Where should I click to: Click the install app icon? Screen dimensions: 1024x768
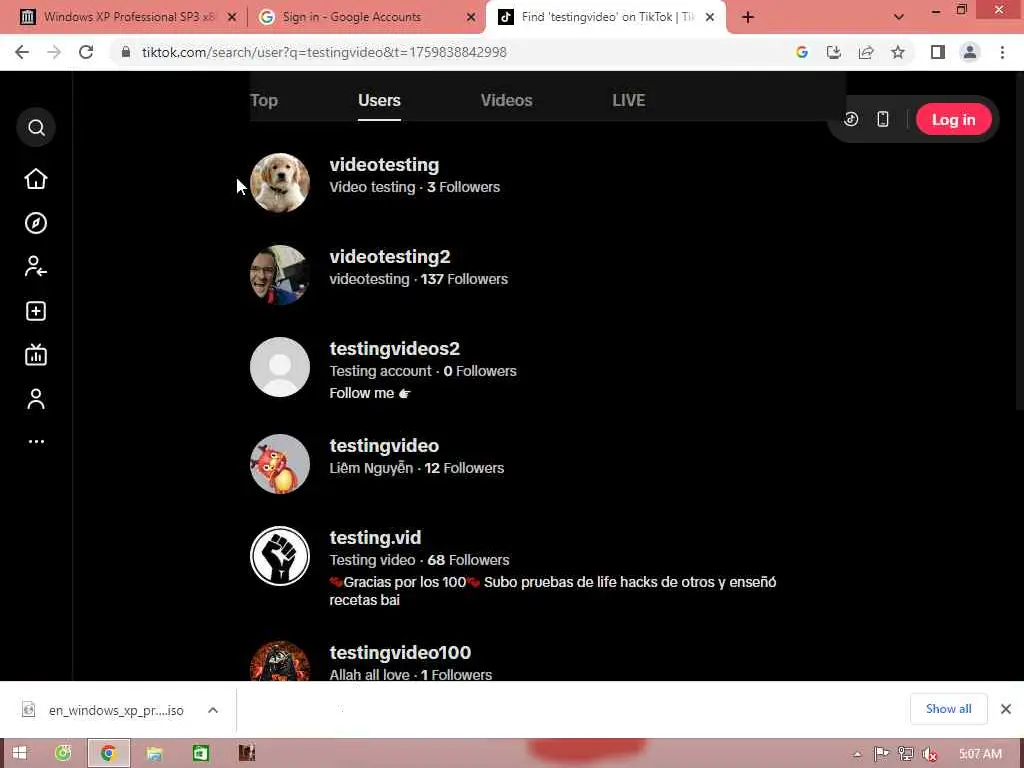(x=834, y=52)
